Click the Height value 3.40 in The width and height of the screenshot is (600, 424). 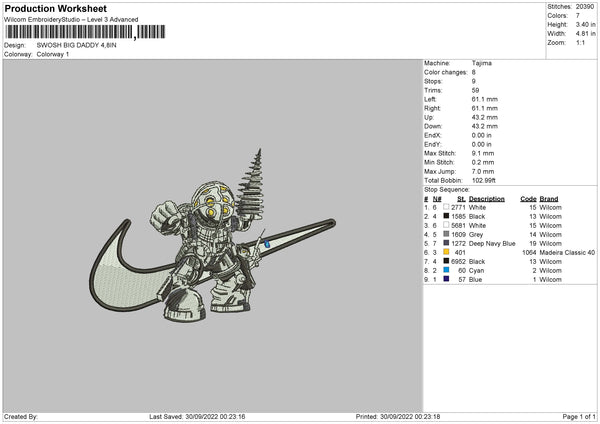(585, 24)
